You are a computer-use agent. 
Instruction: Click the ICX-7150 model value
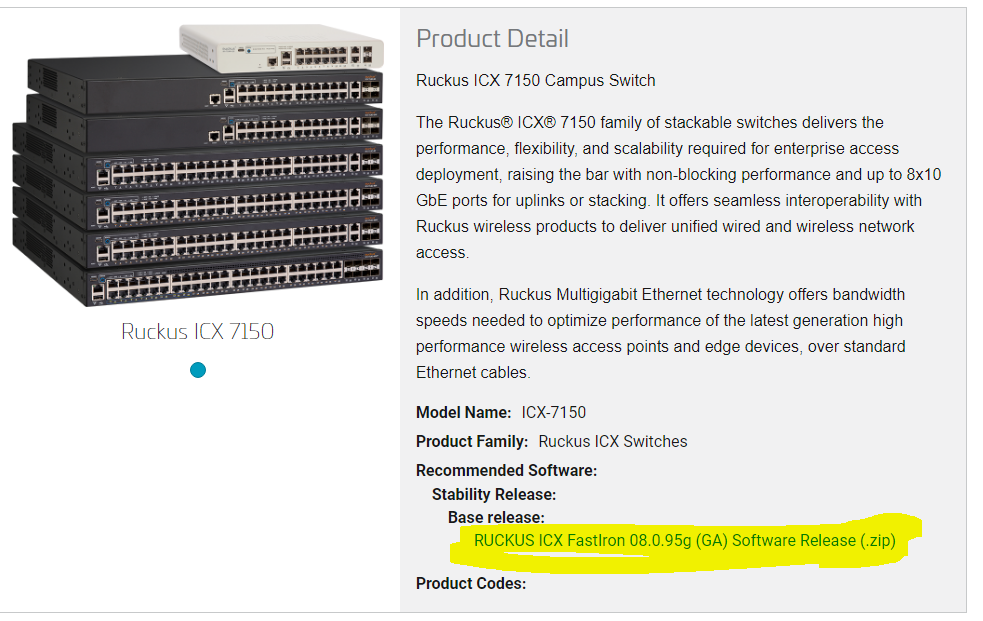click(x=553, y=412)
